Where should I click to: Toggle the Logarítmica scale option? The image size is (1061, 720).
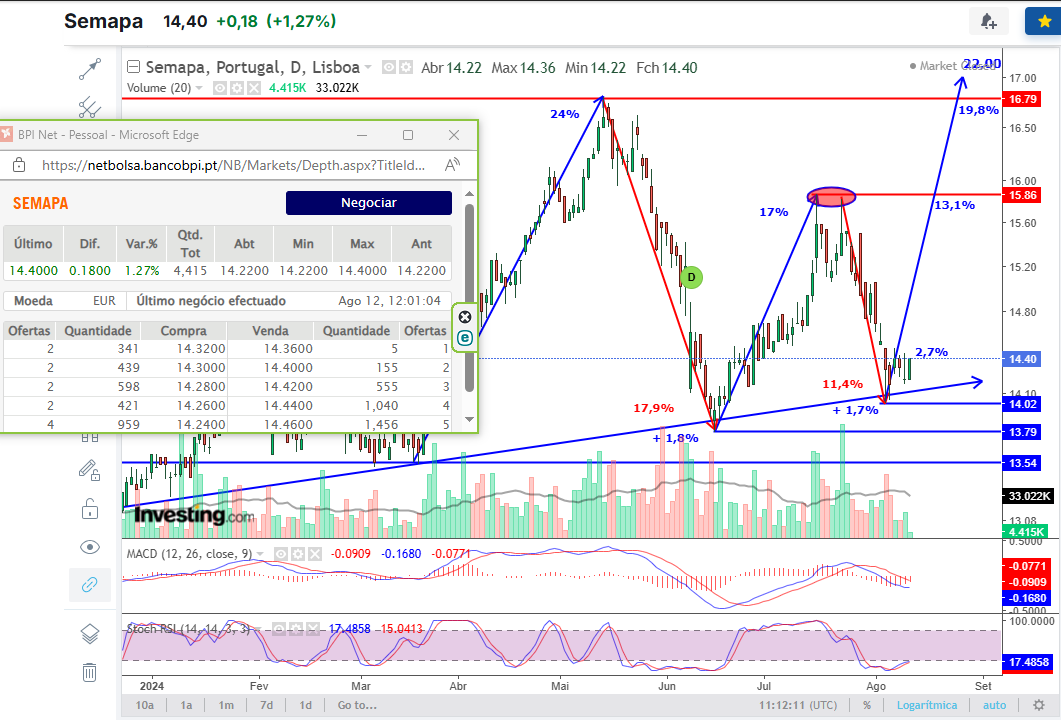click(x=927, y=705)
